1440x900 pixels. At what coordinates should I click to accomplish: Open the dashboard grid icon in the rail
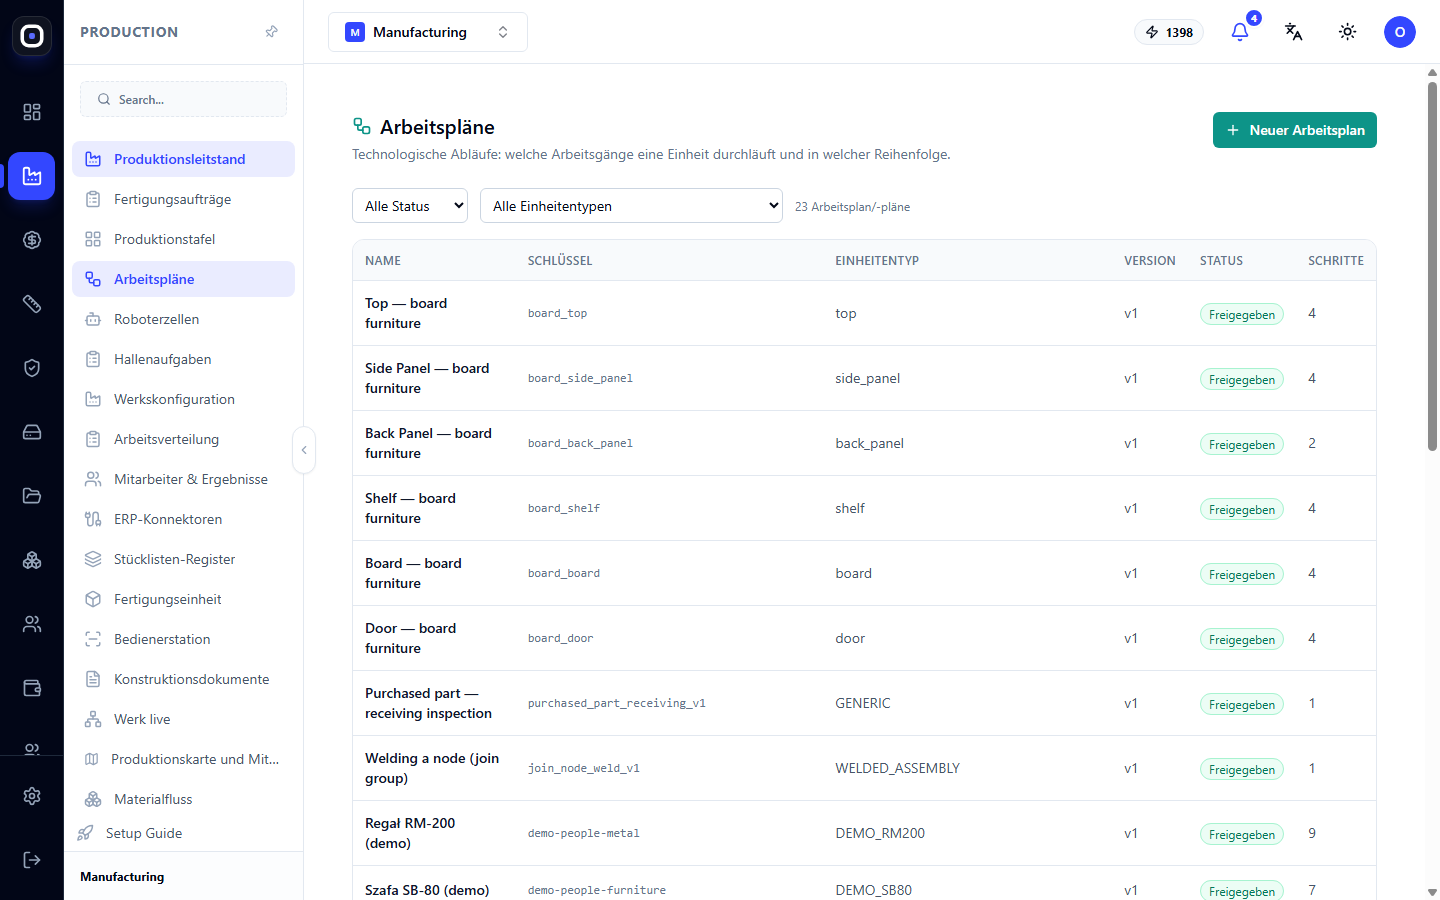click(32, 112)
